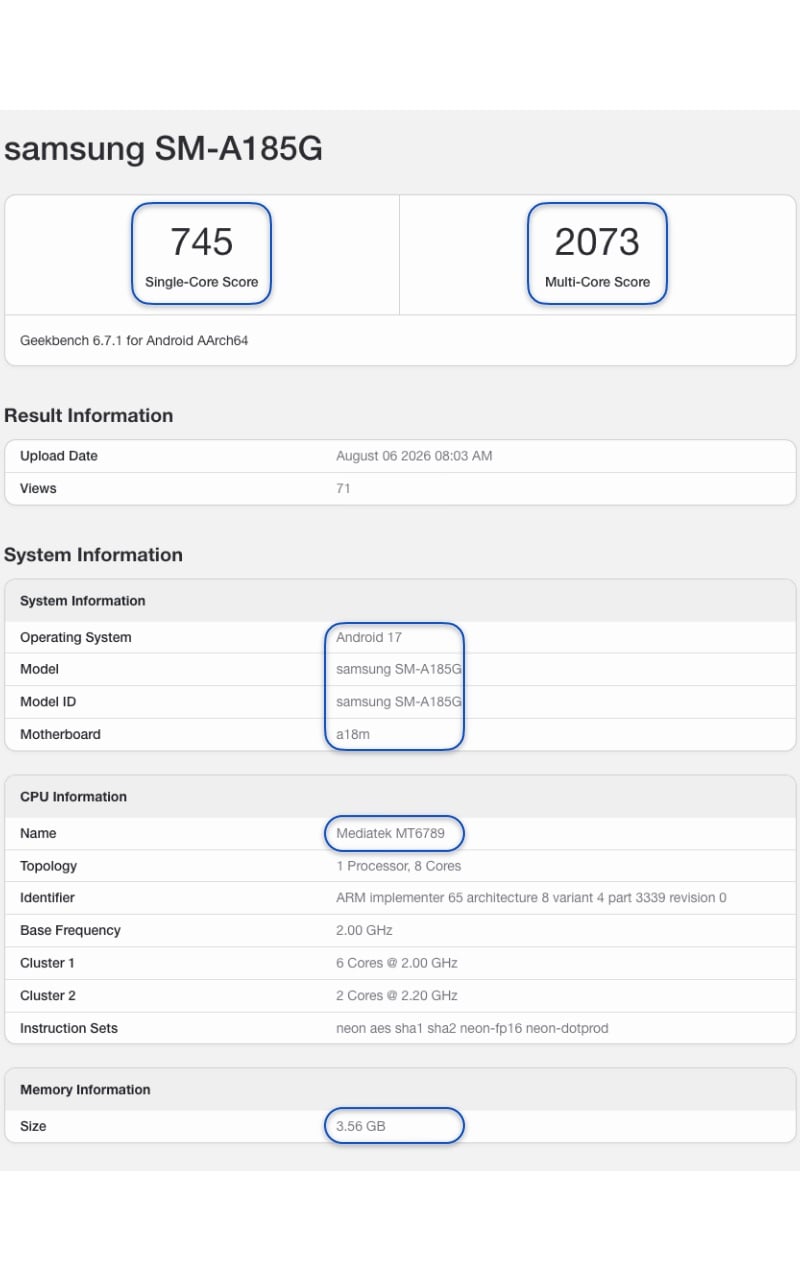Click the "CPU Information" table header

point(400,797)
